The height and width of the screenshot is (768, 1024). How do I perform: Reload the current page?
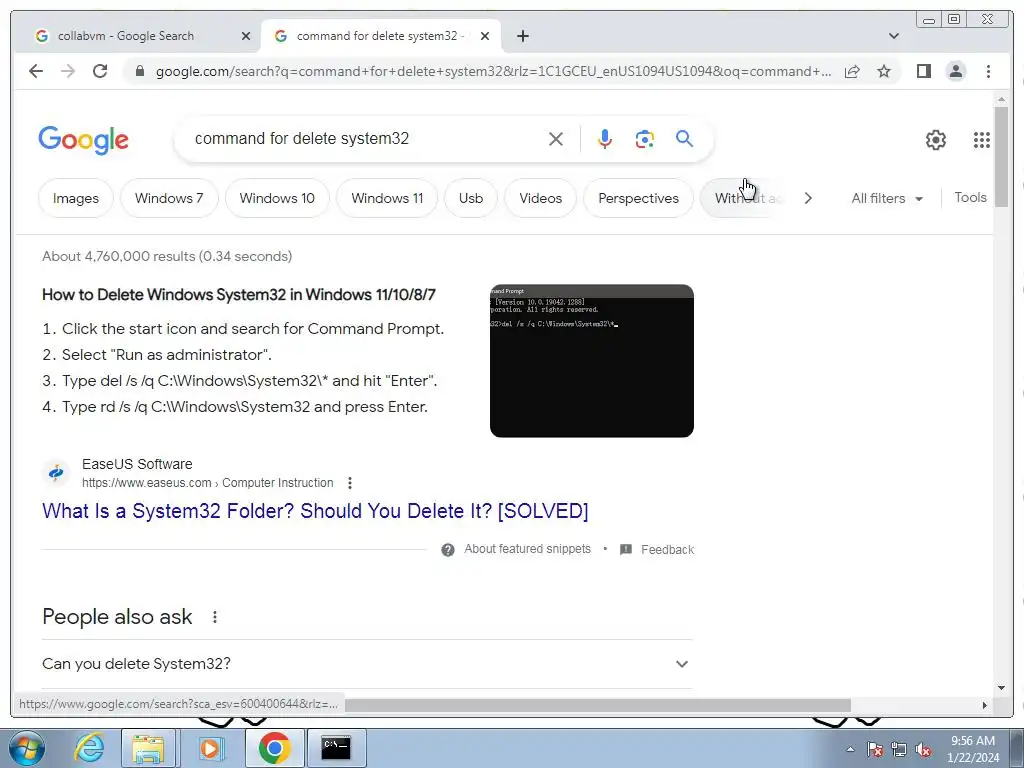[100, 71]
